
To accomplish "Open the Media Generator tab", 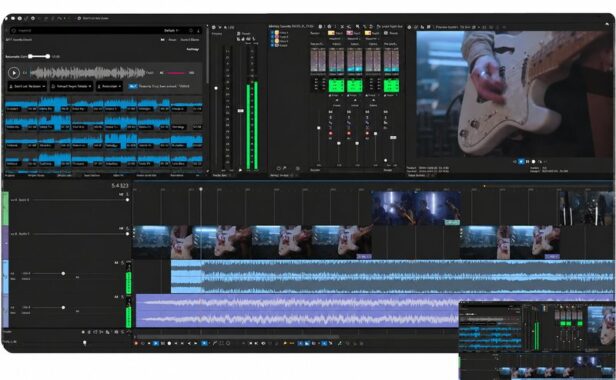I will pyautogui.click(x=146, y=175).
